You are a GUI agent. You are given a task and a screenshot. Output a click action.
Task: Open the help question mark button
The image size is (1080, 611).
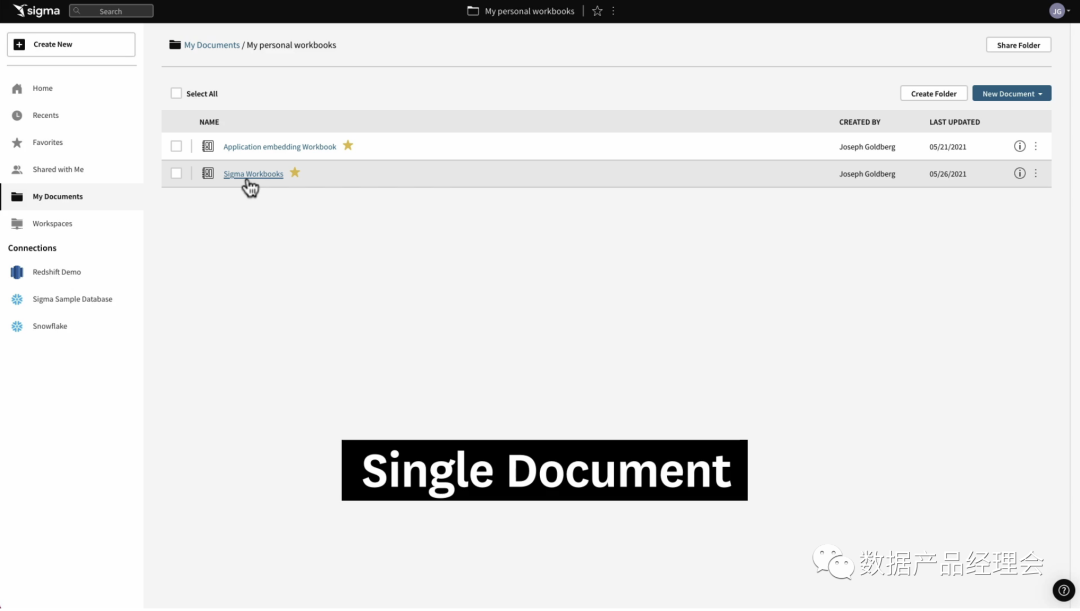click(1063, 590)
